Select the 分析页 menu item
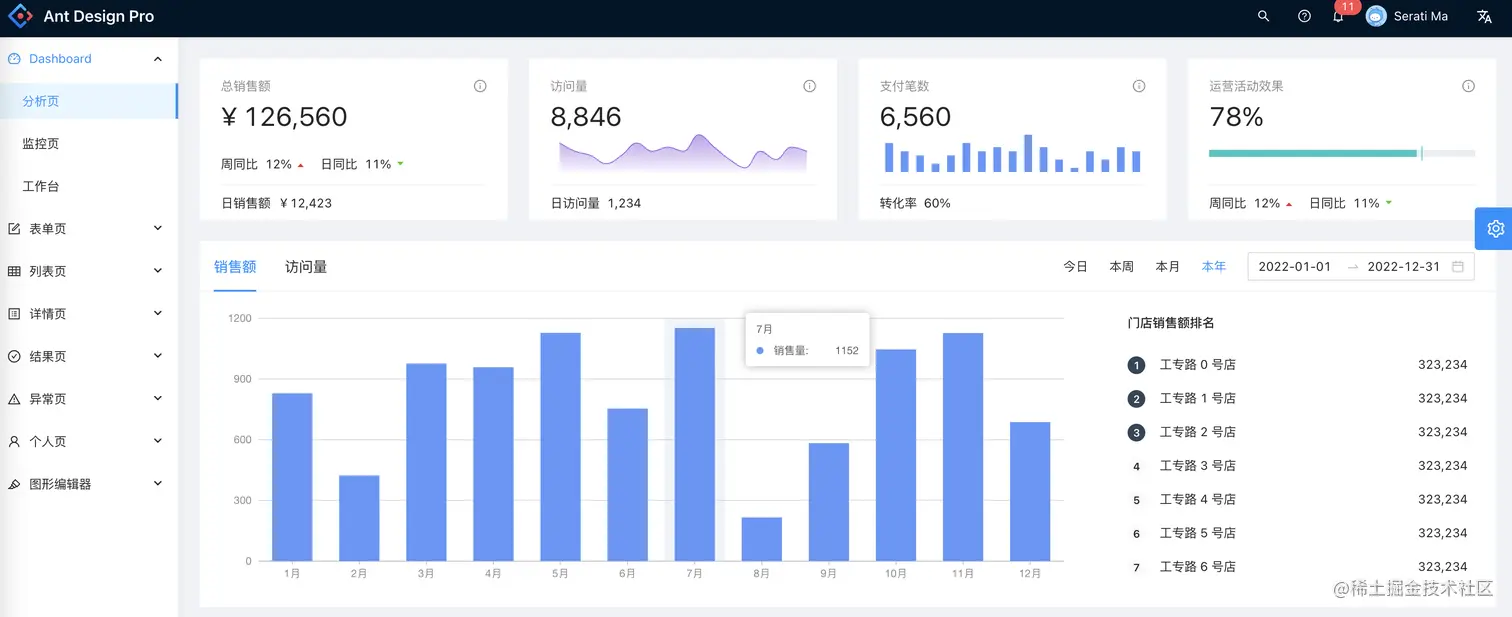Image resolution: width=1512 pixels, height=617 pixels. 89,101
